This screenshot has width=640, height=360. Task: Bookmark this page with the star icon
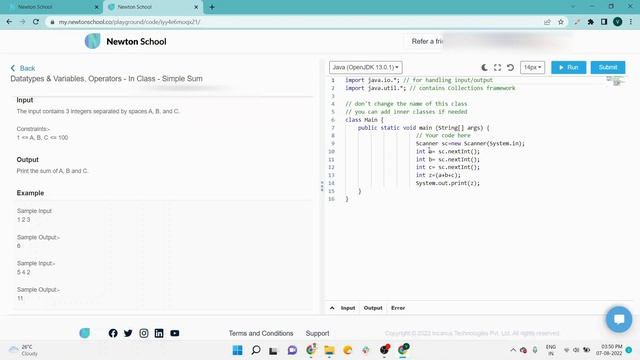pos(561,22)
